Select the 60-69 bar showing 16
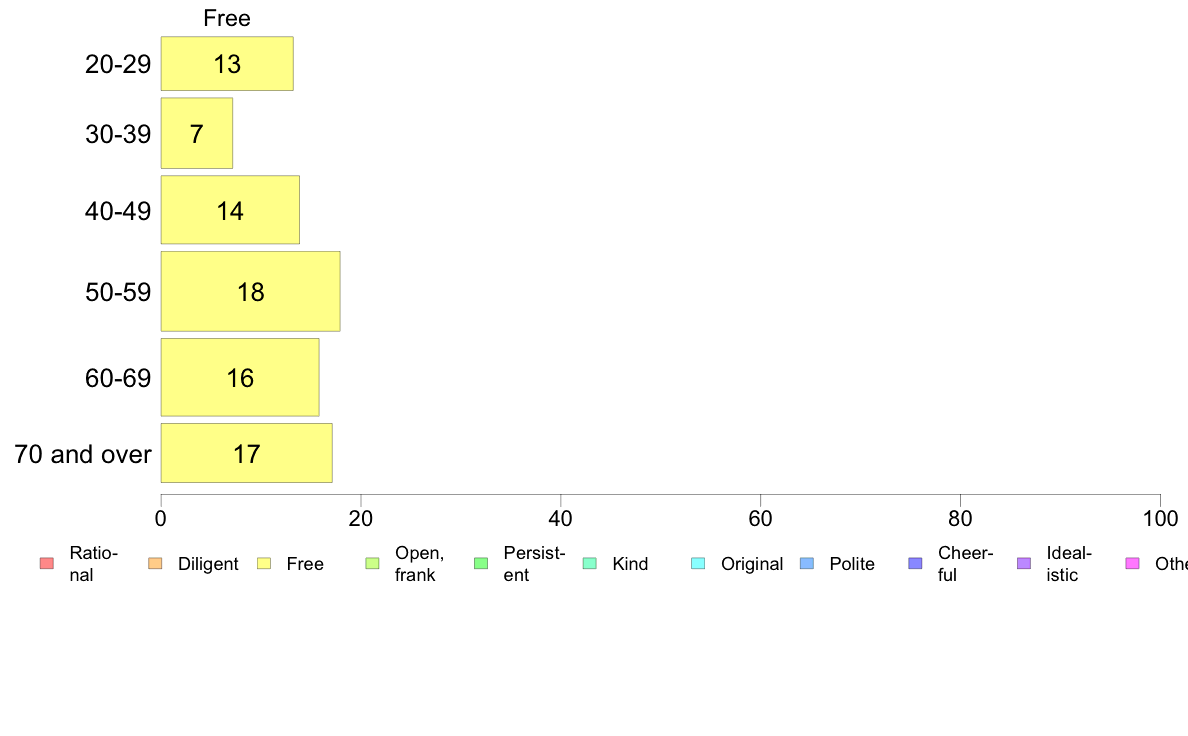The width and height of the screenshot is (1188, 736). 240,377
